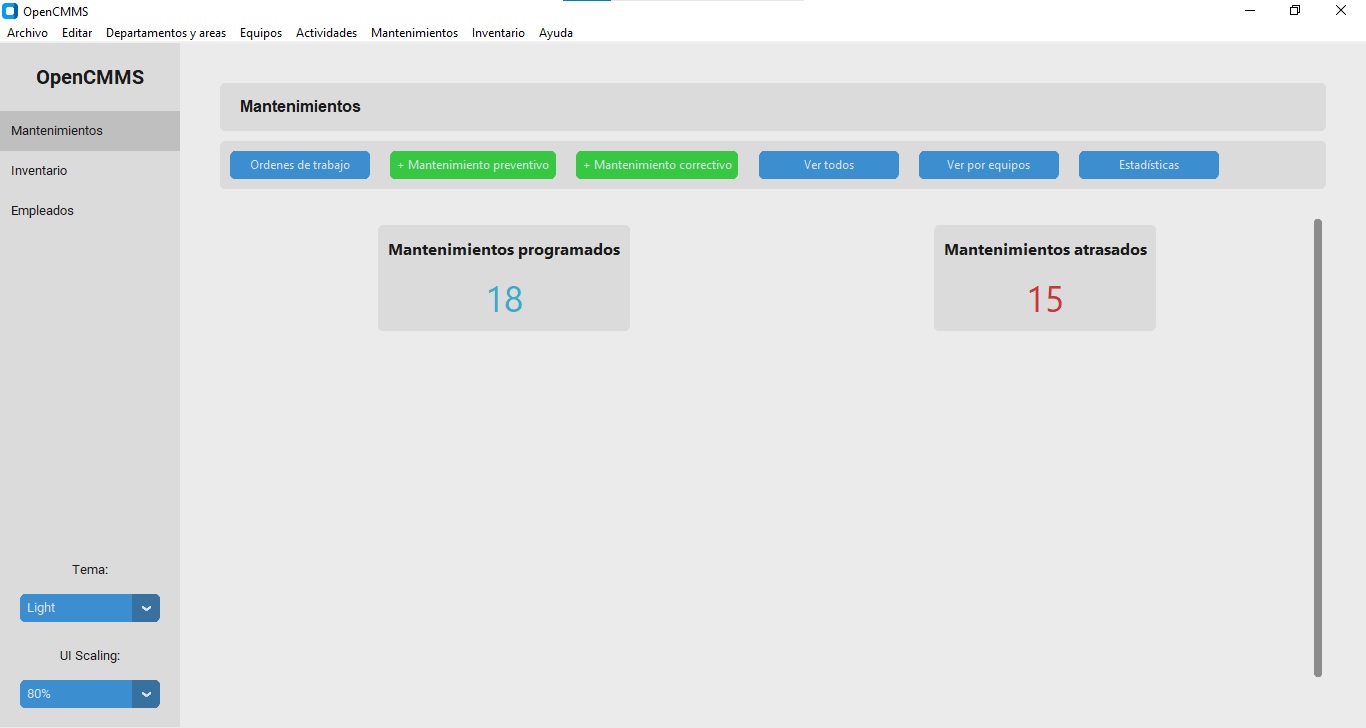Select Empleados in the sidebar
This screenshot has width=1366, height=728.
(x=42, y=210)
